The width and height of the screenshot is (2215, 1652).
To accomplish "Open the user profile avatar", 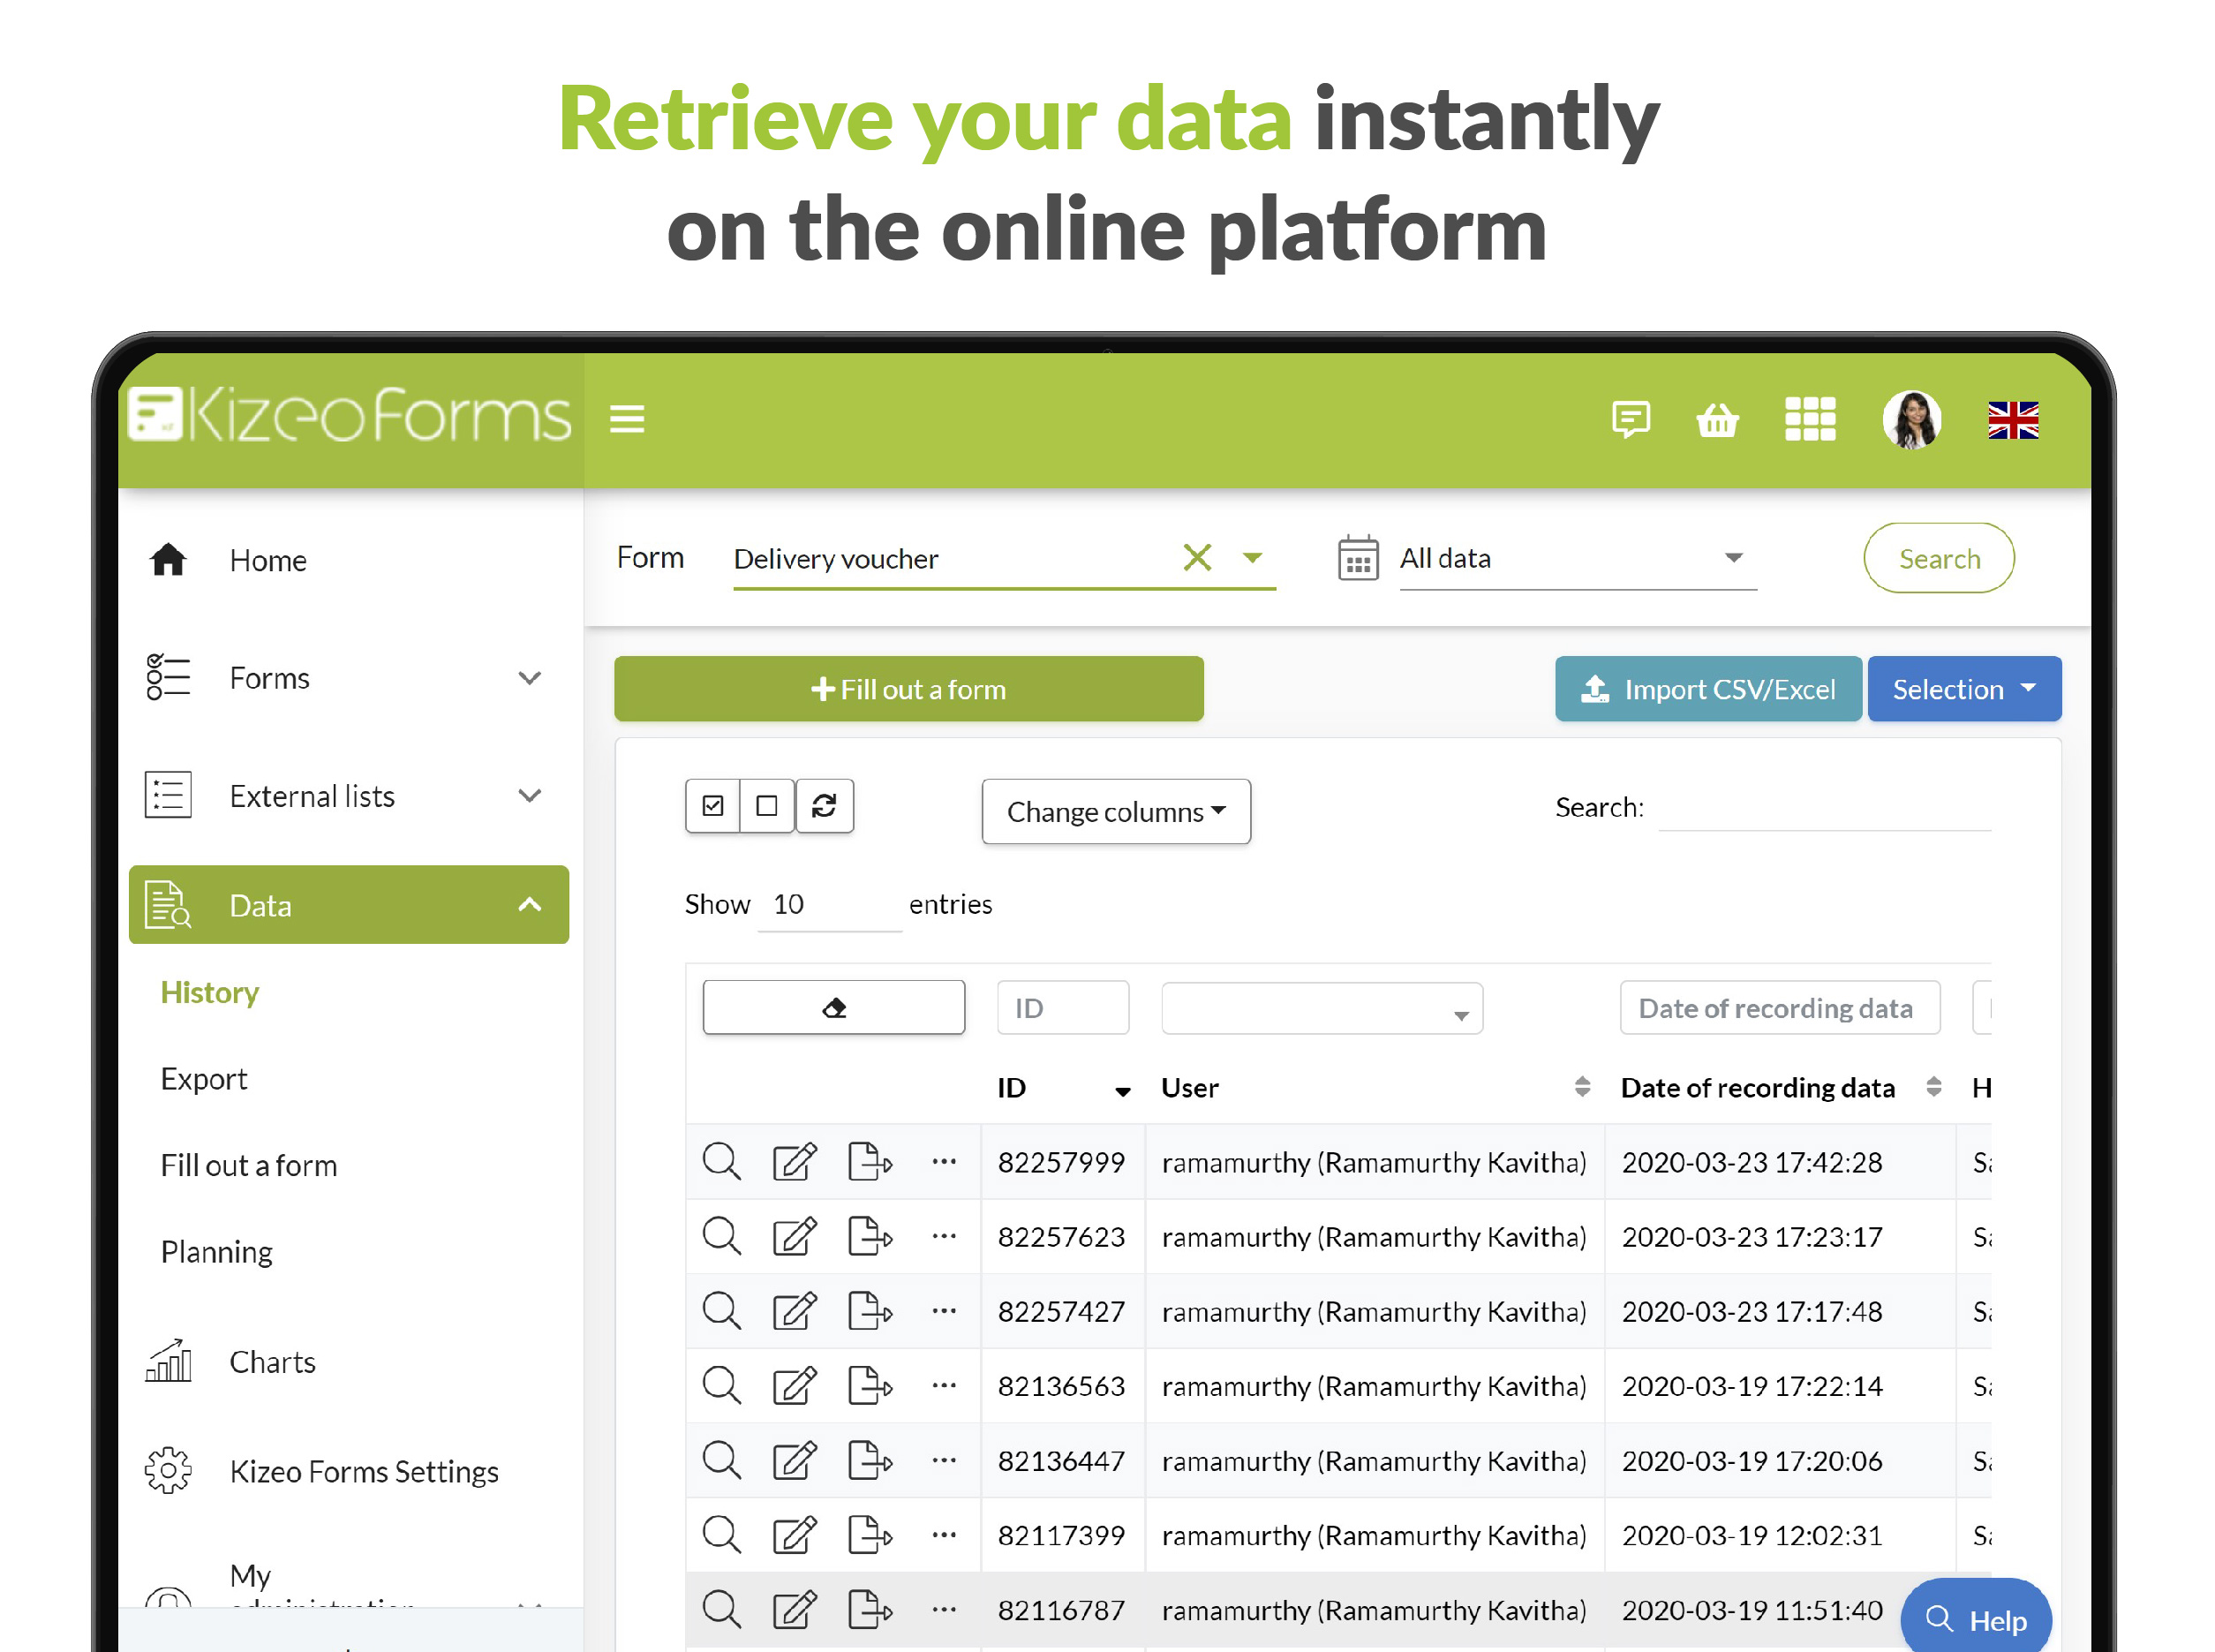I will pyautogui.click(x=1912, y=419).
